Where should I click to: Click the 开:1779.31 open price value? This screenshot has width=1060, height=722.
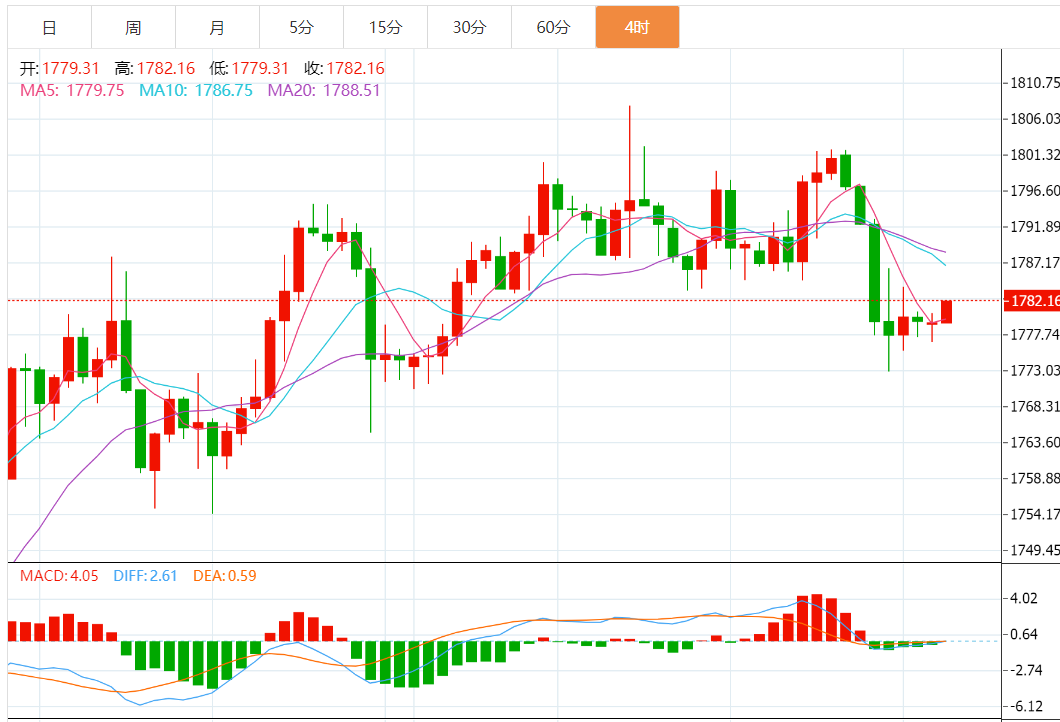pyautogui.click(x=59, y=68)
